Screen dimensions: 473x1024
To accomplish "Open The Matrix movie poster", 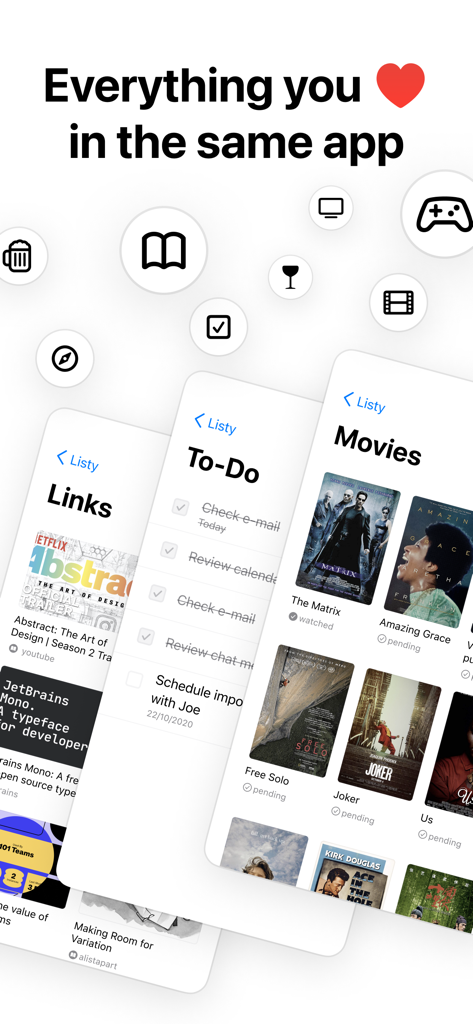I will tap(348, 538).
